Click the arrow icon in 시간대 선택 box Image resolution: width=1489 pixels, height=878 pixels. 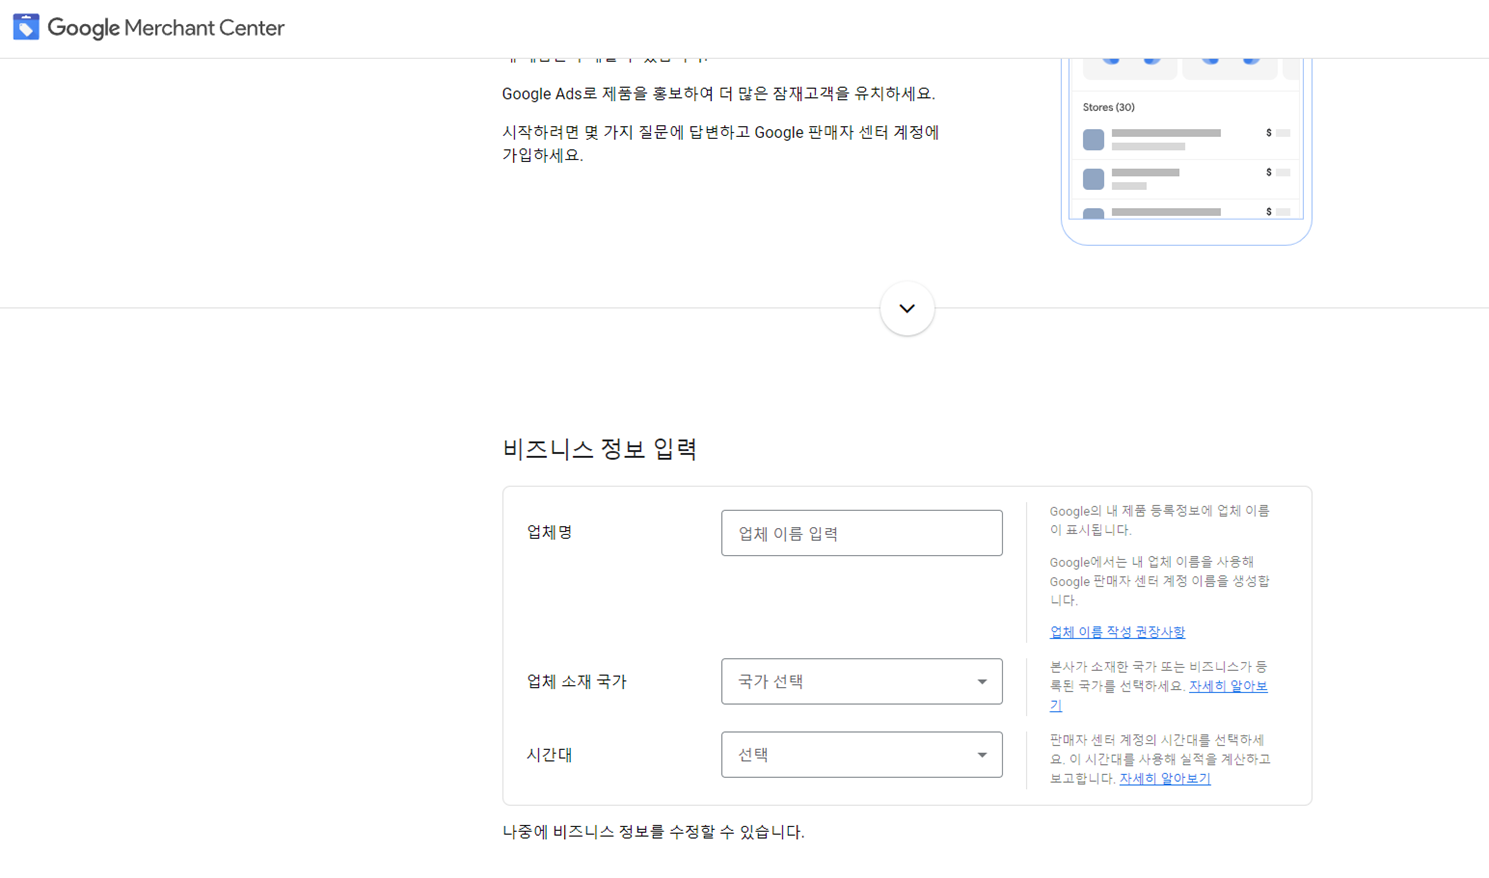(982, 755)
